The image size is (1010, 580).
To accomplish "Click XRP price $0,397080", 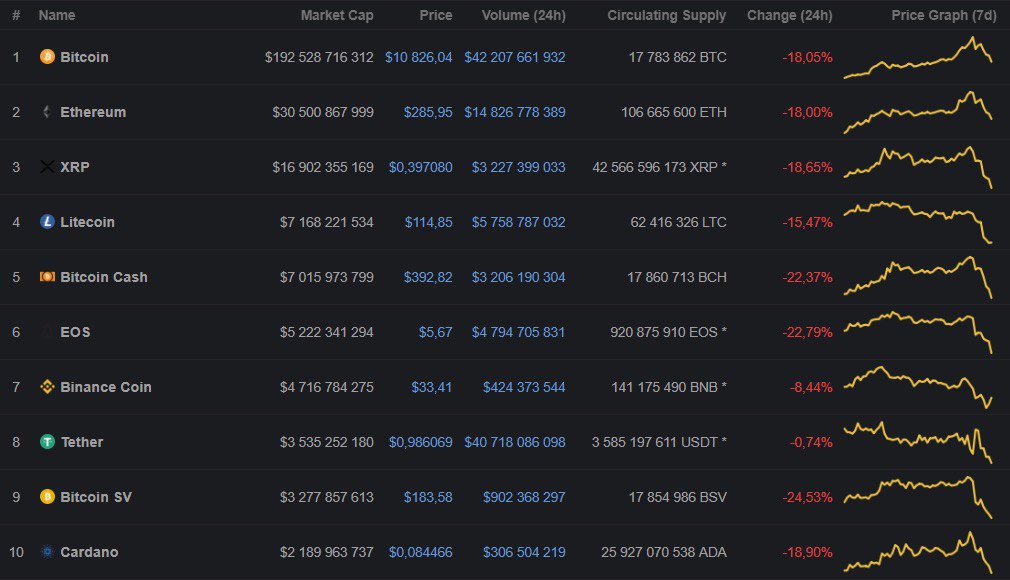I will click(x=421, y=167).
